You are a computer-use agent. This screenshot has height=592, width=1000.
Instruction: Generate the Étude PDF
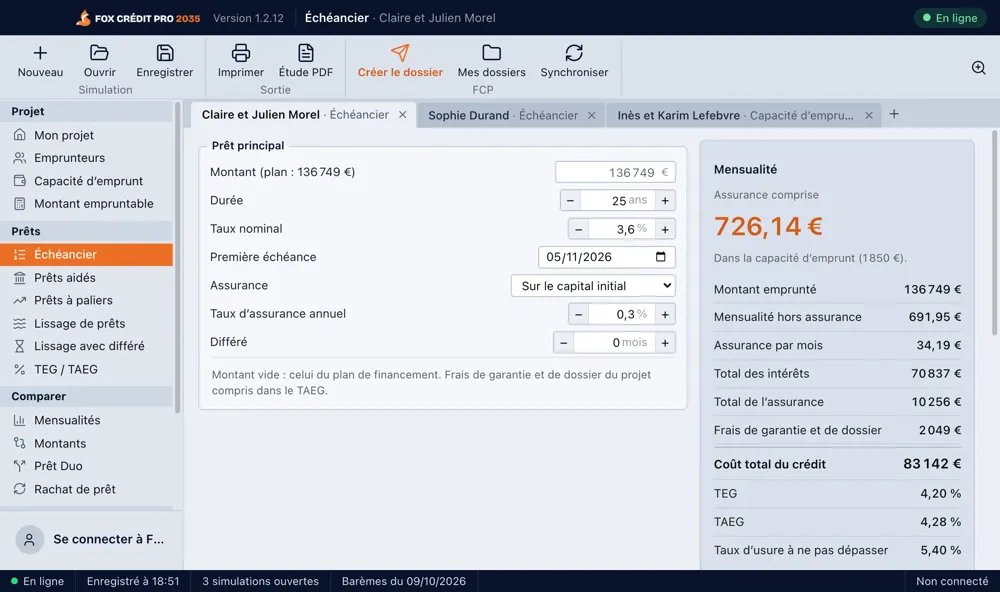(x=305, y=53)
